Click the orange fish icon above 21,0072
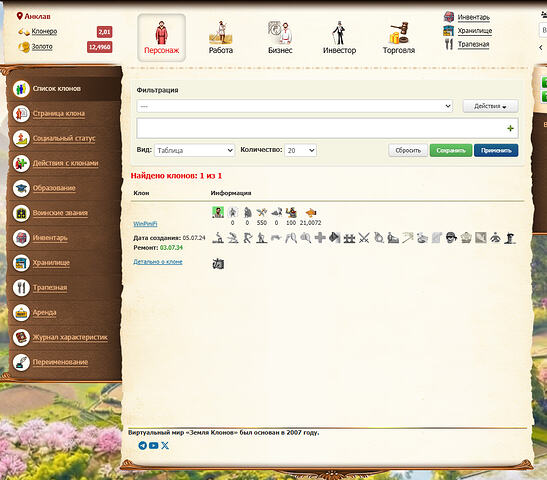Viewport: 547px width, 480px height. click(x=310, y=212)
